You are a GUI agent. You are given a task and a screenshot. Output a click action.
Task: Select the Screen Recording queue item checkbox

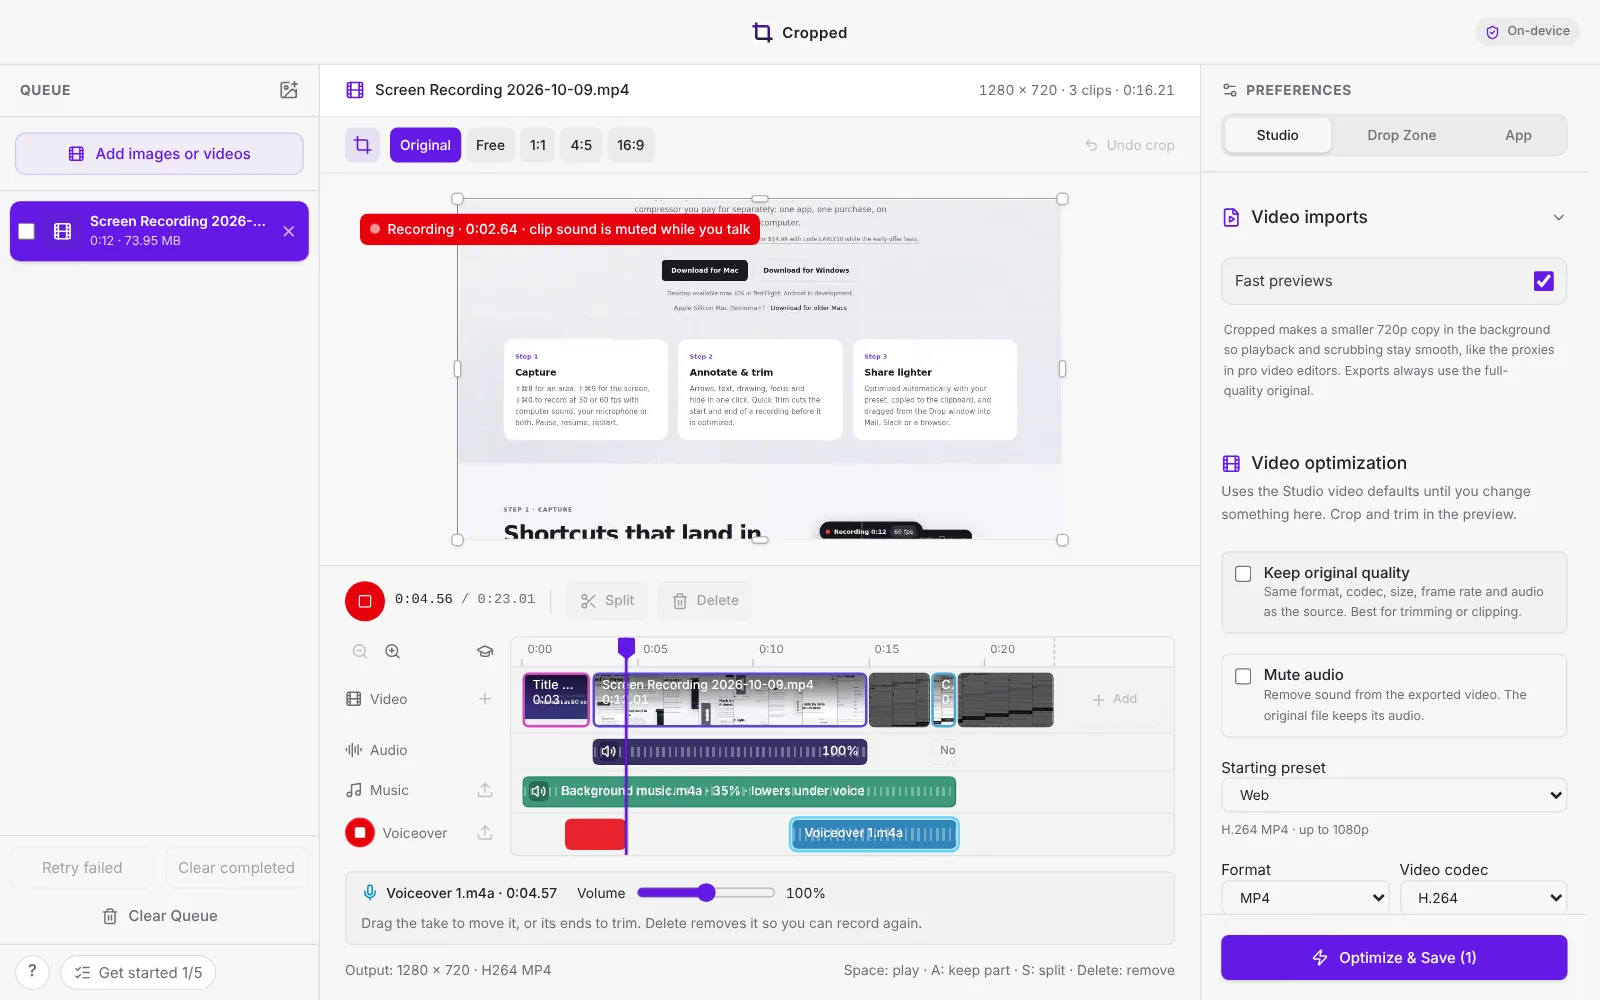point(27,231)
